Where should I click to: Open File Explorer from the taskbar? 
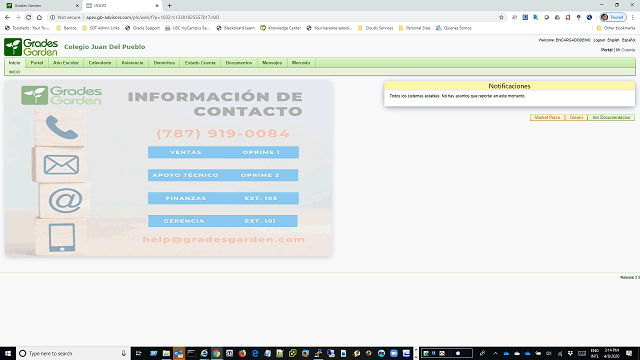(166, 353)
